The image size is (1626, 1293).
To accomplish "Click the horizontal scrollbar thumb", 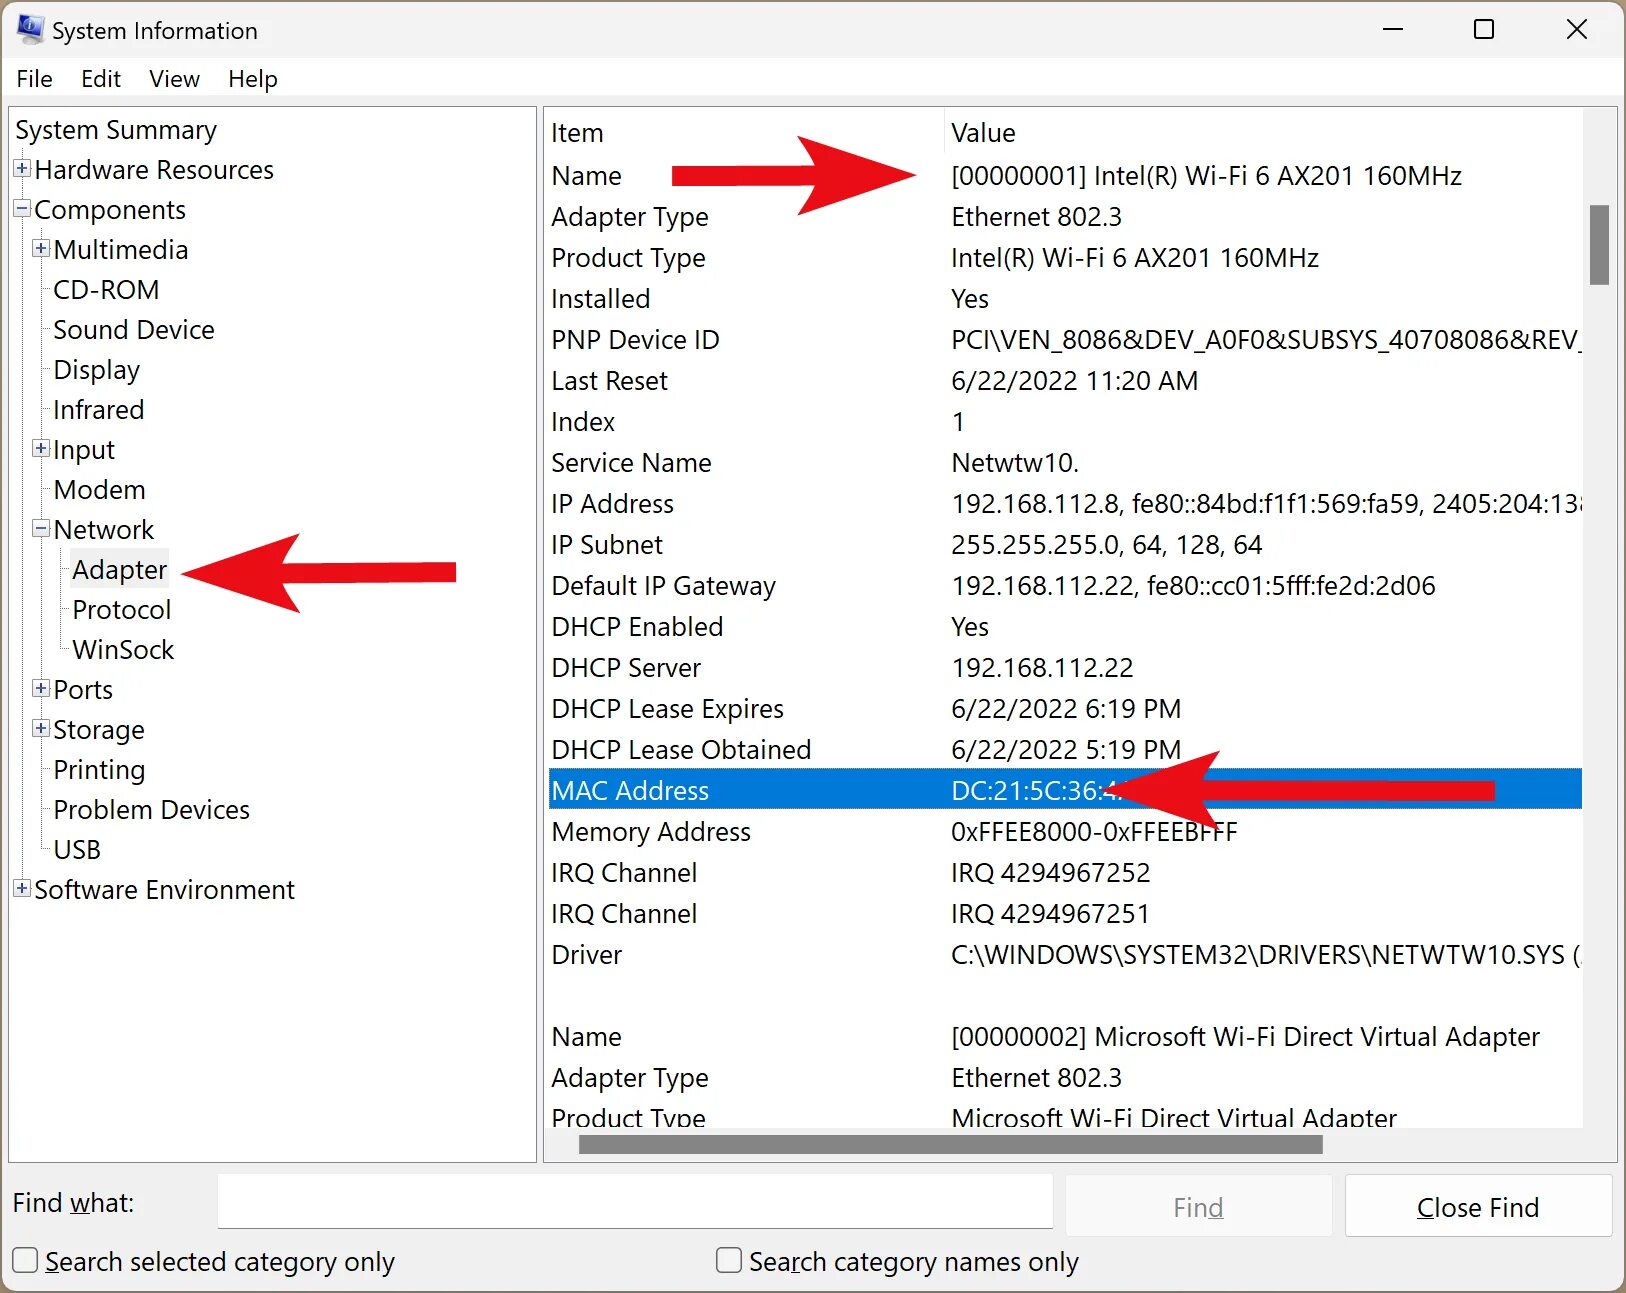I will (951, 1144).
